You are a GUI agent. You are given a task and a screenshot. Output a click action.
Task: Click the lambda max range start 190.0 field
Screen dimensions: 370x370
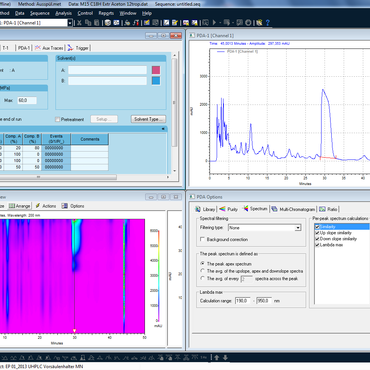[243, 301]
